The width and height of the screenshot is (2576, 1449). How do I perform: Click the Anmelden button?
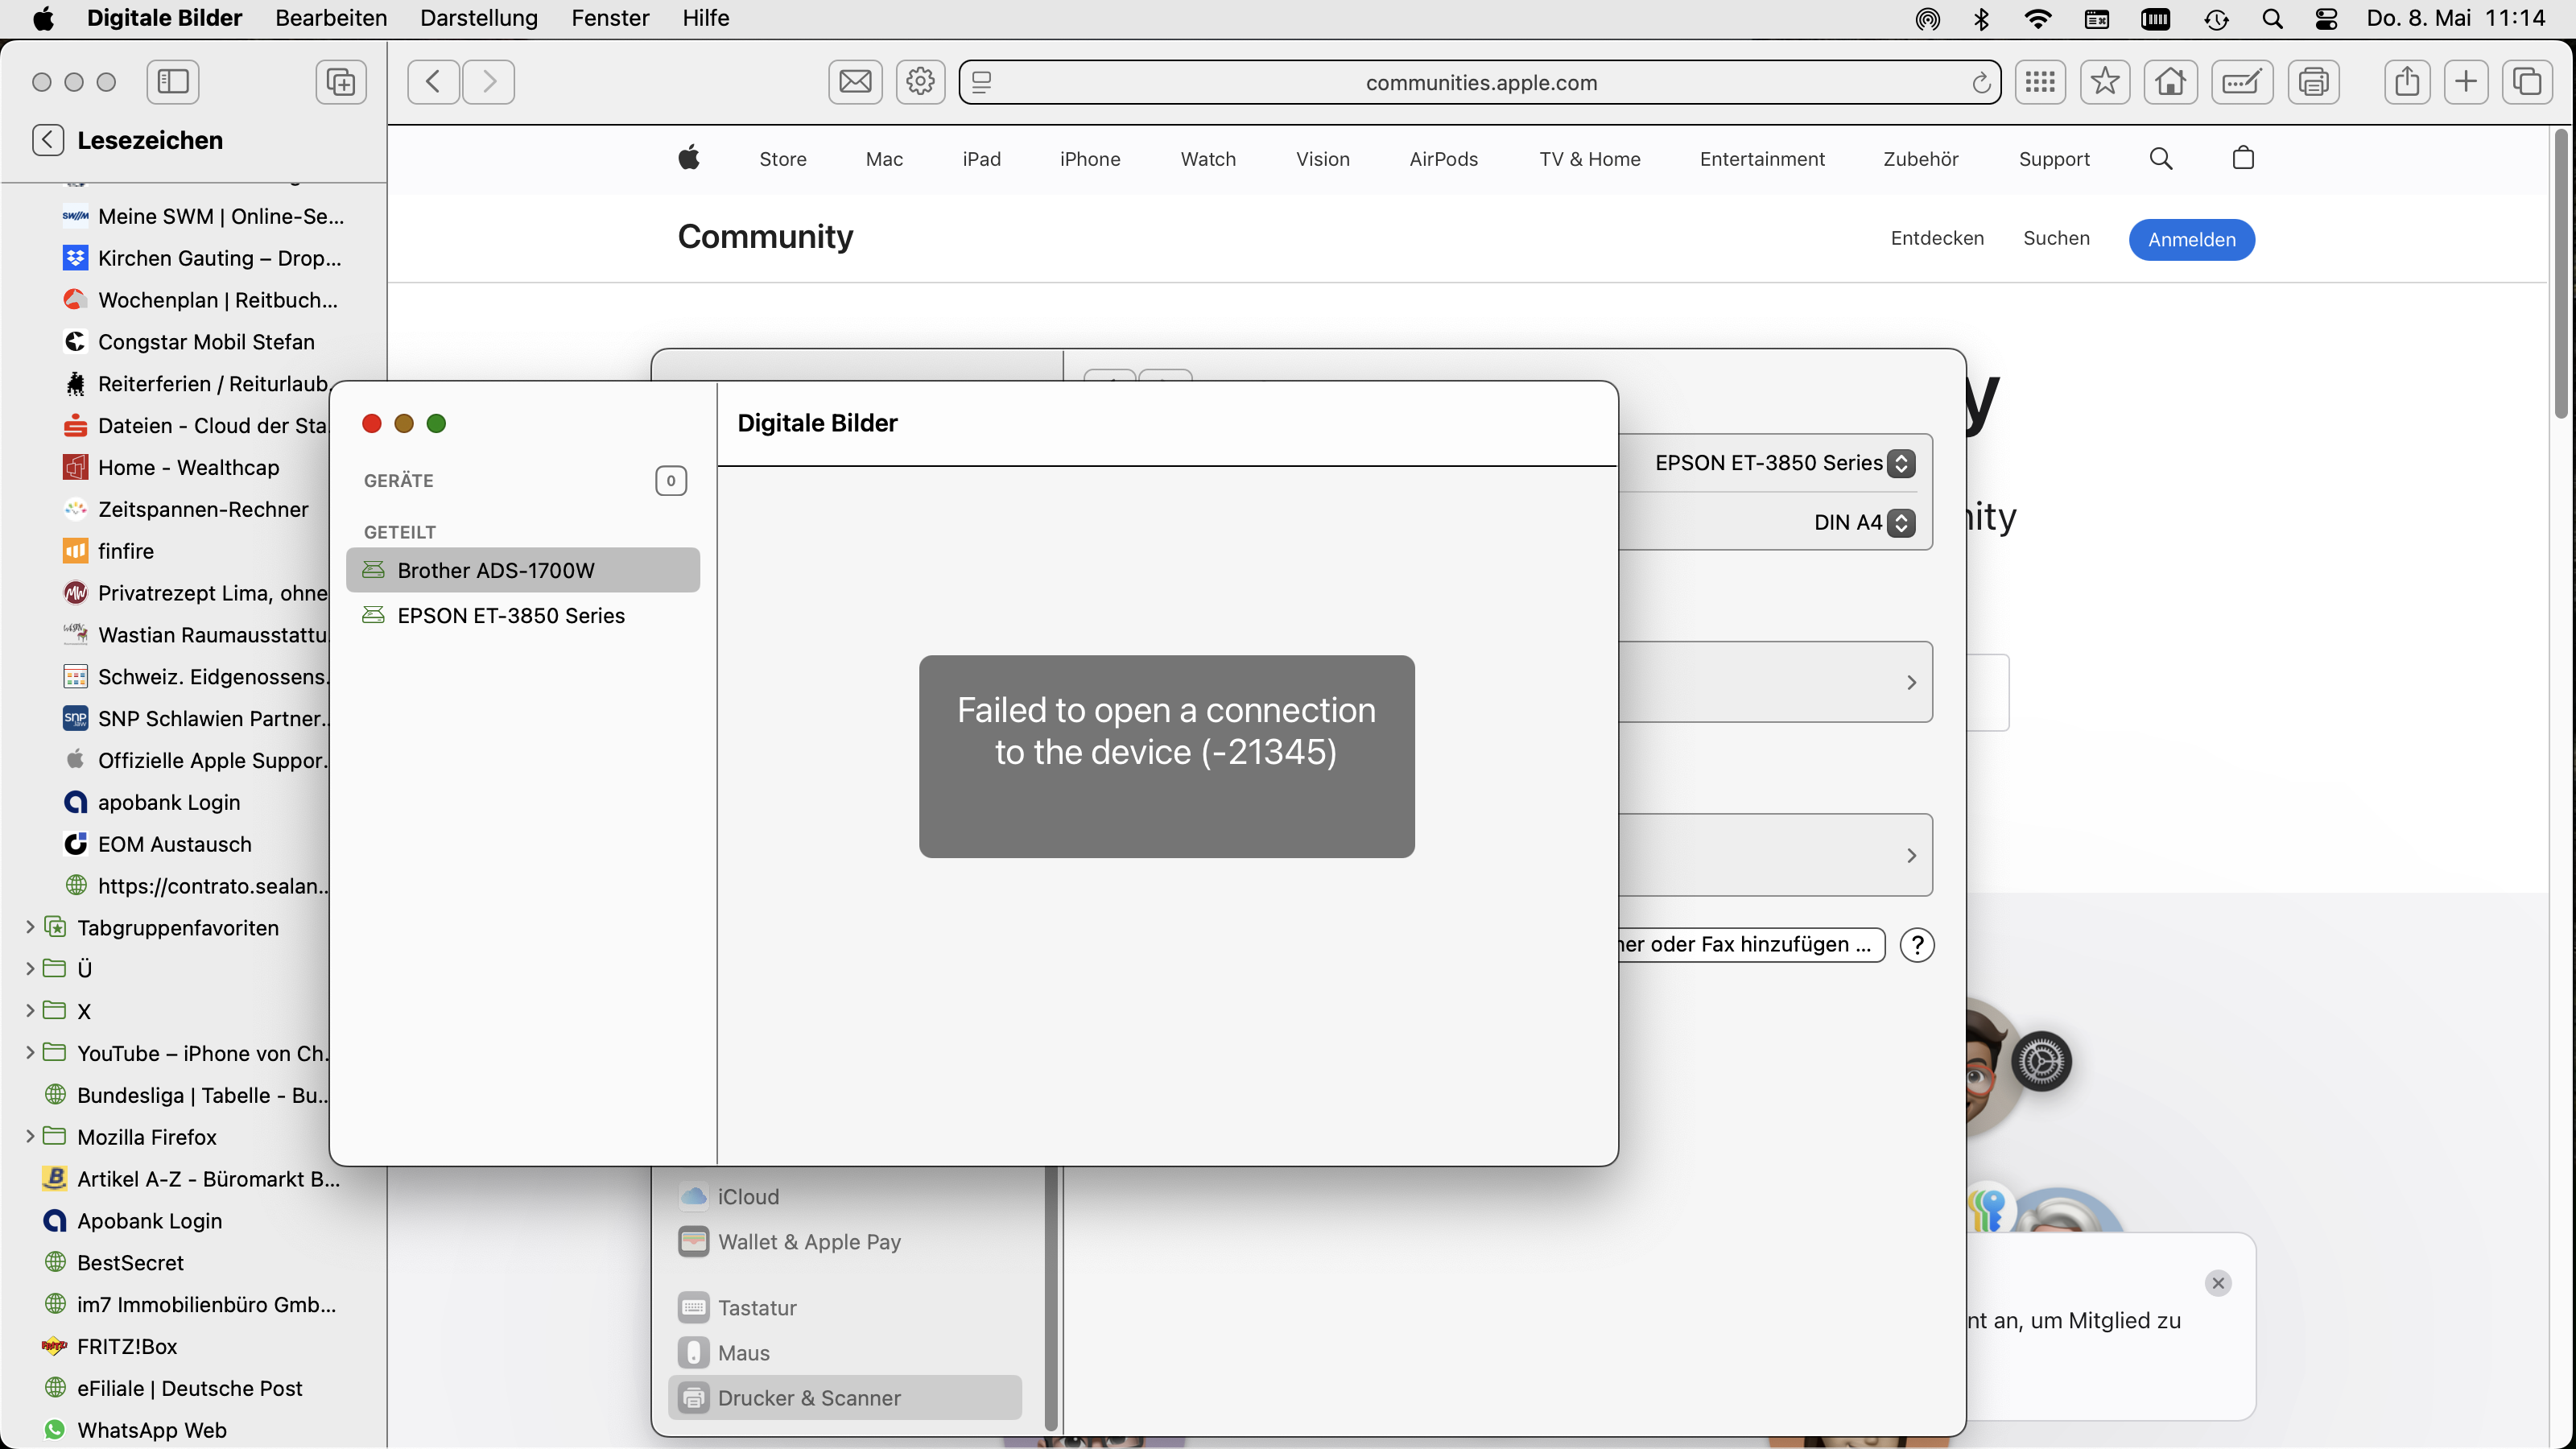[2191, 239]
